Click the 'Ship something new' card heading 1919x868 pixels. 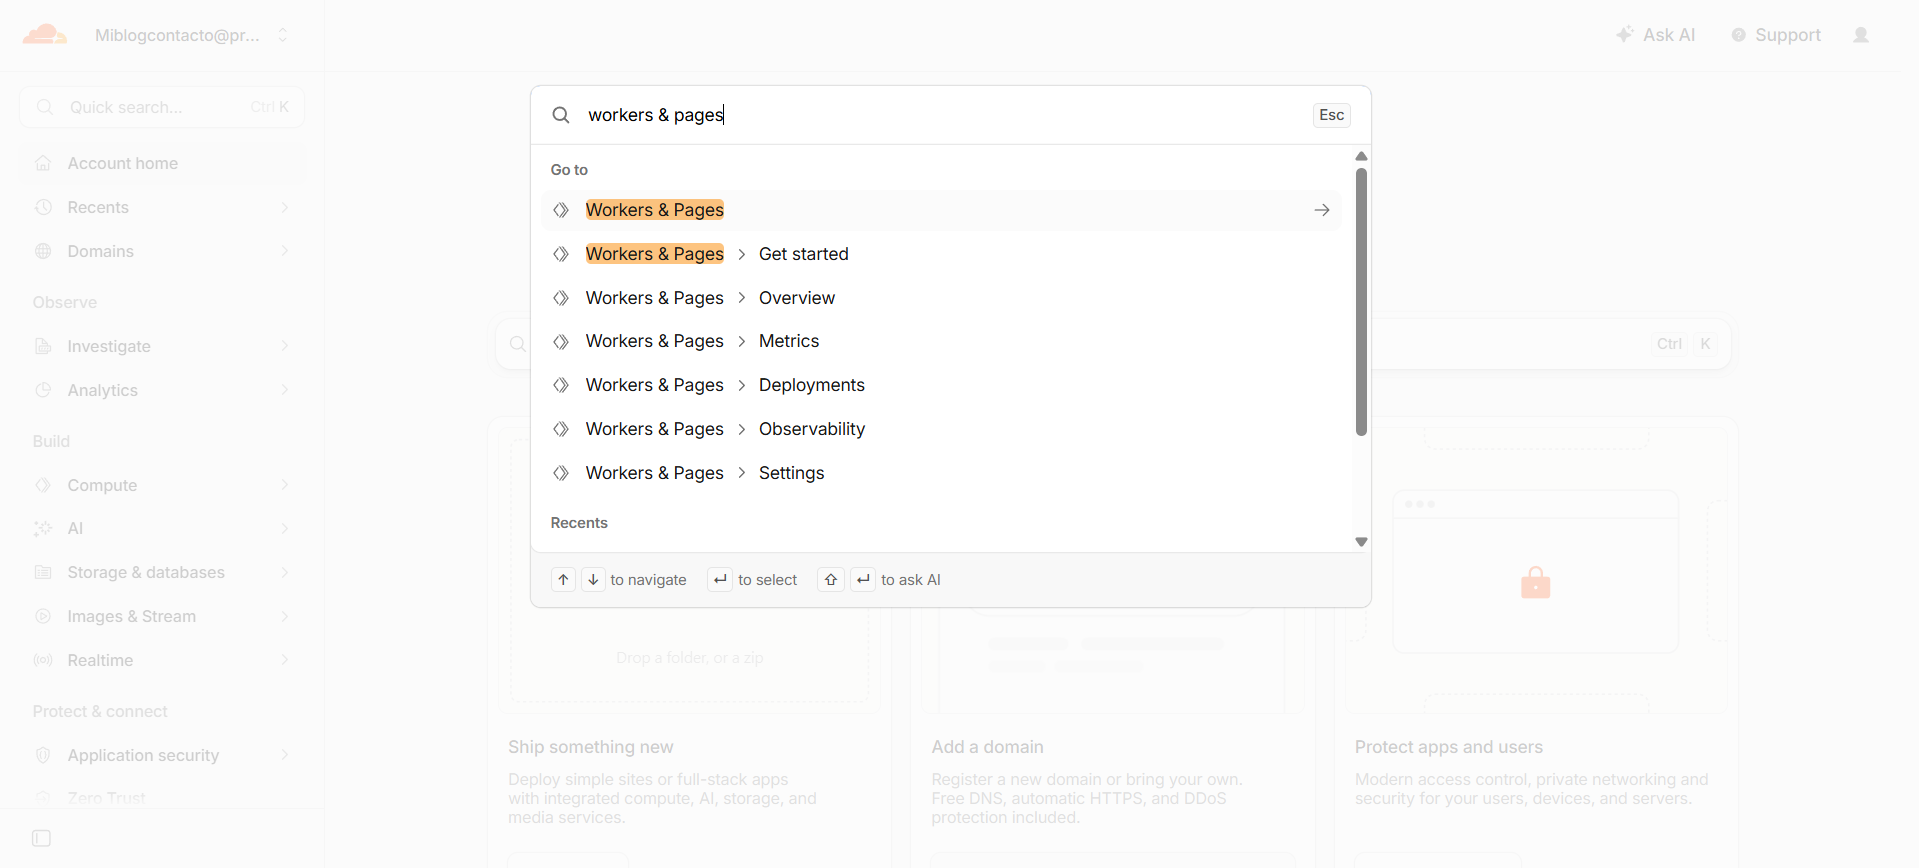tap(591, 747)
